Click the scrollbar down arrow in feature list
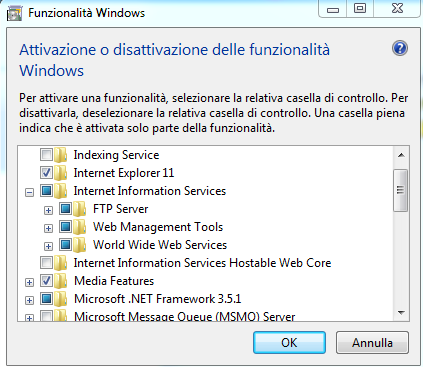The height and width of the screenshot is (367, 423). pyautogui.click(x=401, y=313)
